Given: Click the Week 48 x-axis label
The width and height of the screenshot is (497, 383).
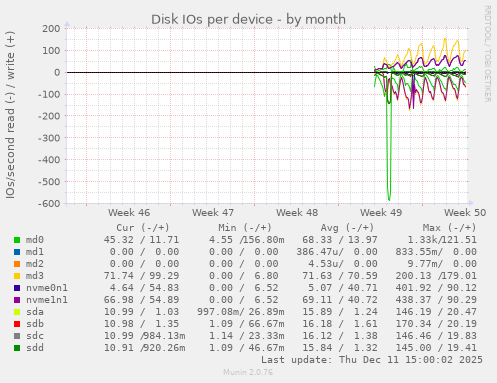Looking at the screenshot, I should (x=297, y=213).
